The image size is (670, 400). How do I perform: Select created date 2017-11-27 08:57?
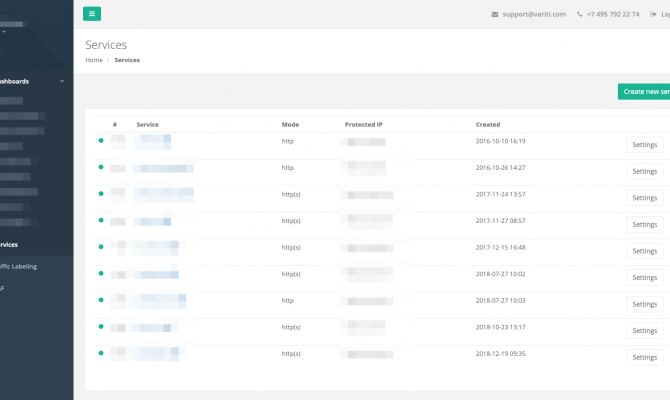point(500,221)
